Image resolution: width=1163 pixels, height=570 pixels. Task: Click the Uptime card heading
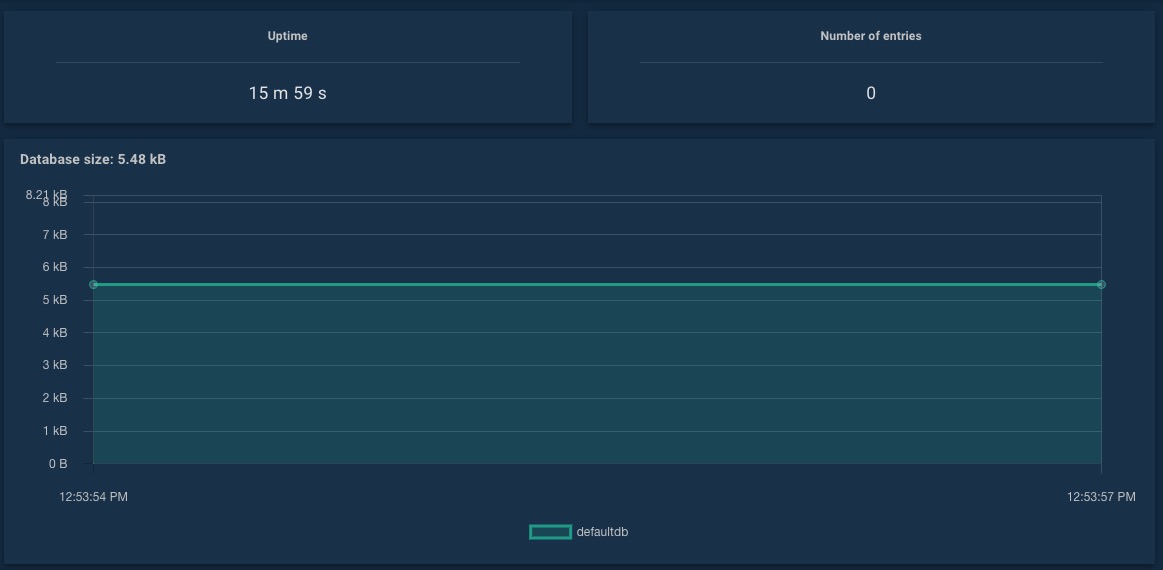288,36
